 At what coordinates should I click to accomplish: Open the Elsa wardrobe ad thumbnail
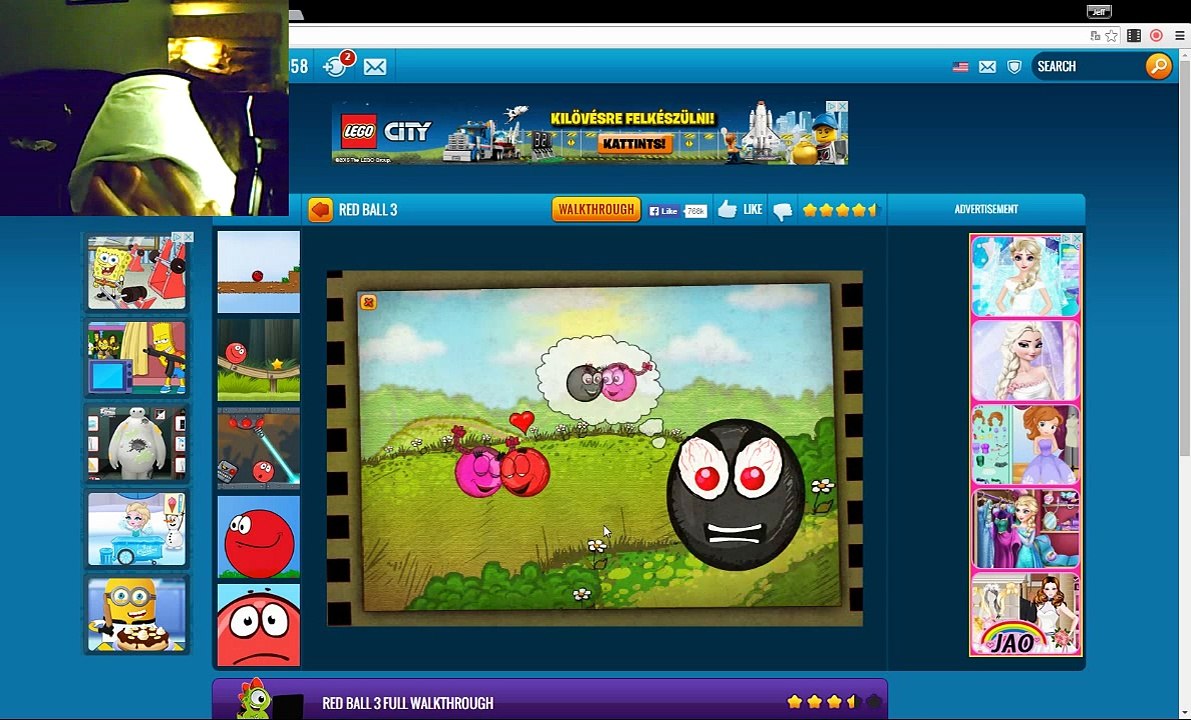[x=1025, y=529]
